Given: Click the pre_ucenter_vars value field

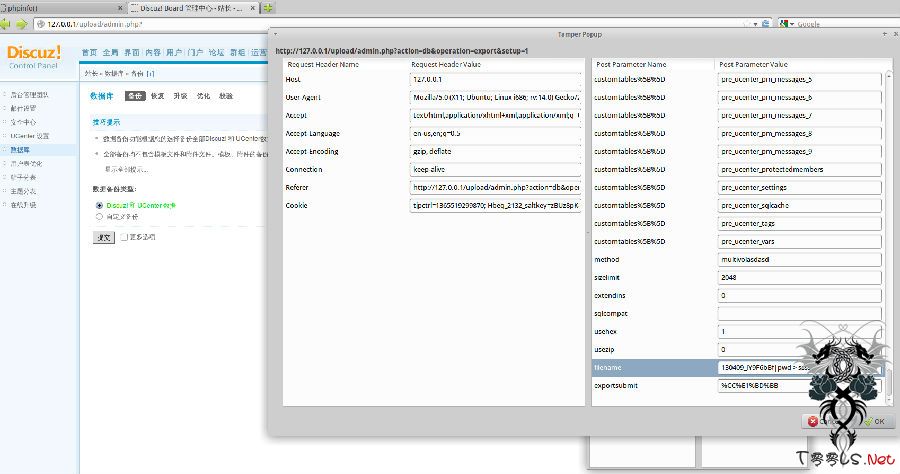Looking at the screenshot, I should 800,242.
